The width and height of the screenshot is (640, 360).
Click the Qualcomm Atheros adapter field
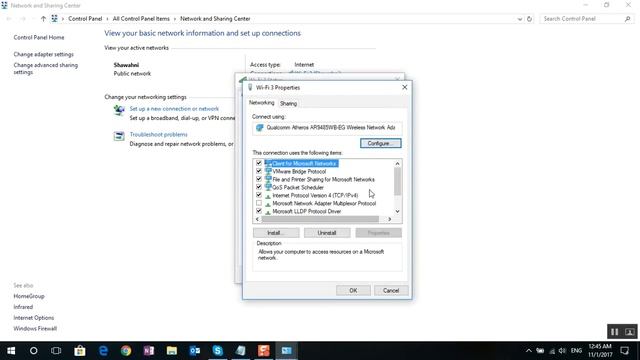[x=327, y=128]
